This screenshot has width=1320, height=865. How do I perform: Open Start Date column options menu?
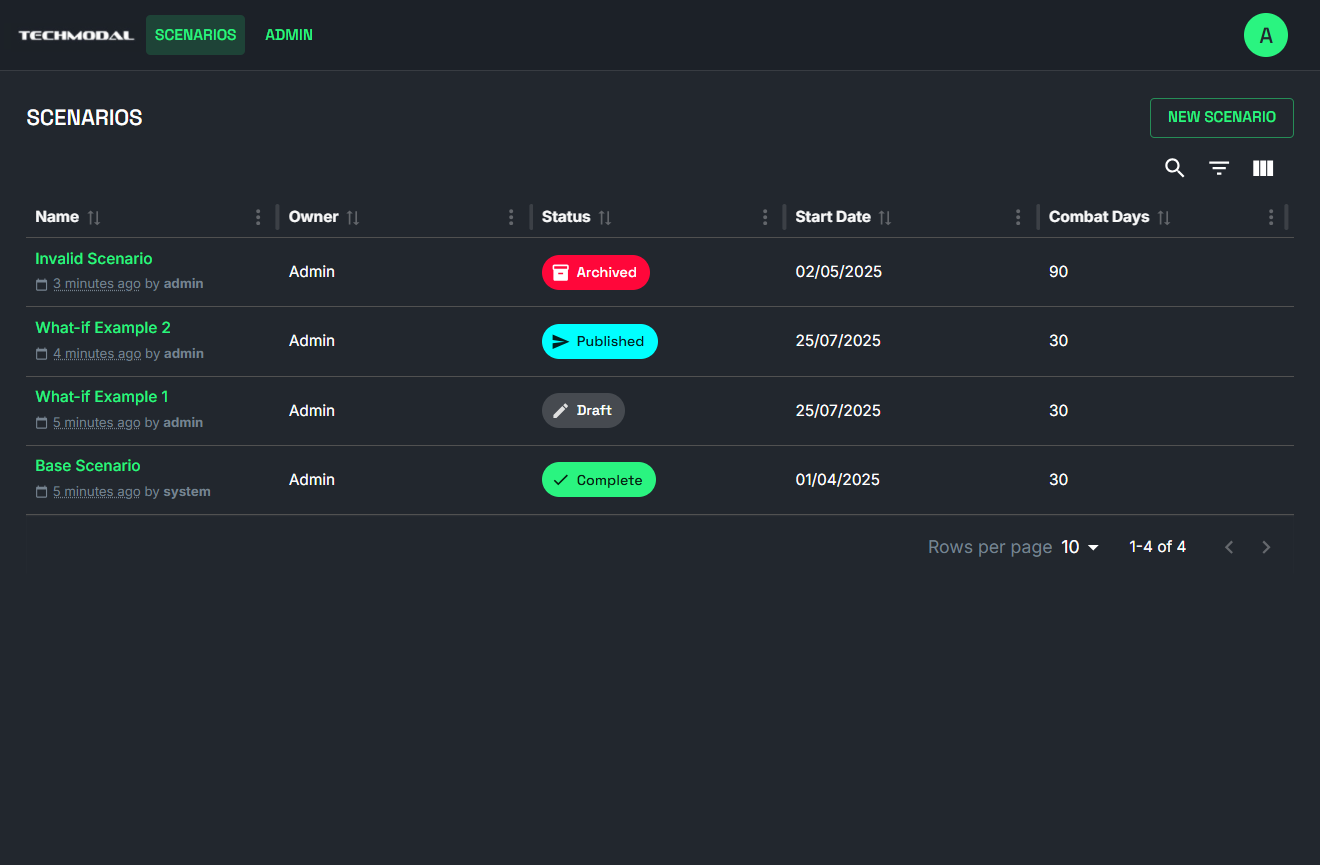pyautogui.click(x=1018, y=217)
